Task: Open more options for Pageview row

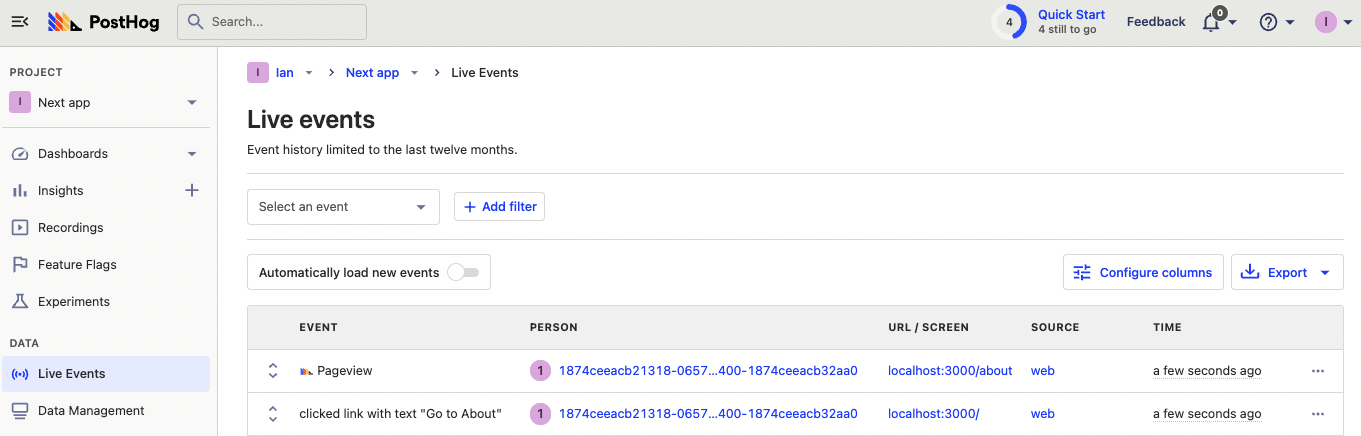Action: coord(1318,371)
